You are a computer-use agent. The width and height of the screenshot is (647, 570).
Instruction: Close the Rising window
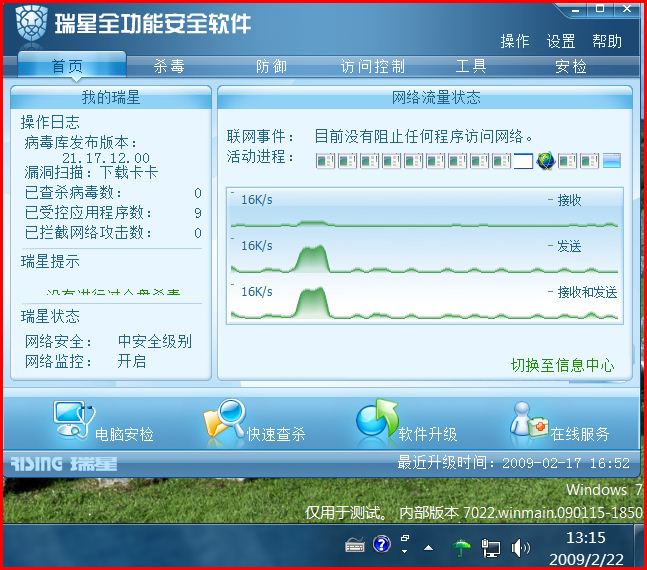coord(627,9)
